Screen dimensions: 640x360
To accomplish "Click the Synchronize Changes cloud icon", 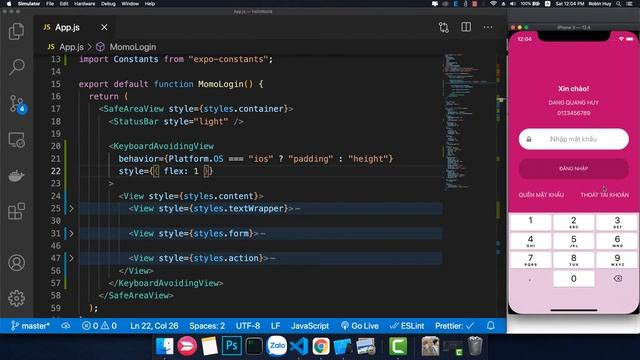I will [65, 326].
